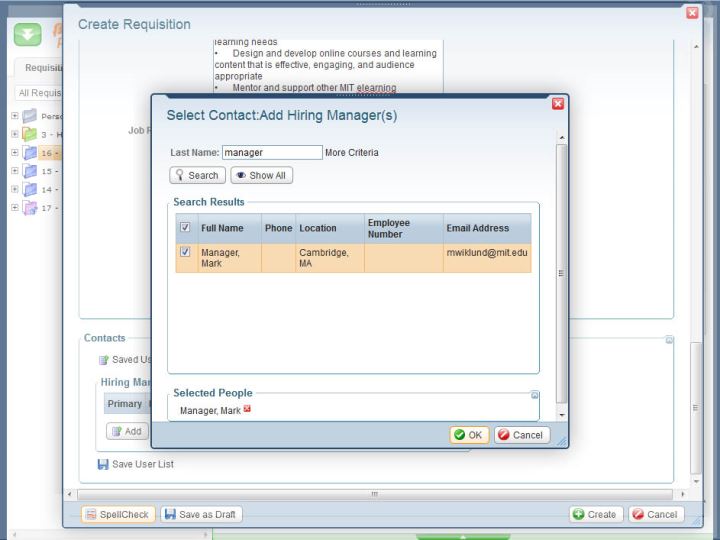Close the Select Contact dialog with X

558,103
